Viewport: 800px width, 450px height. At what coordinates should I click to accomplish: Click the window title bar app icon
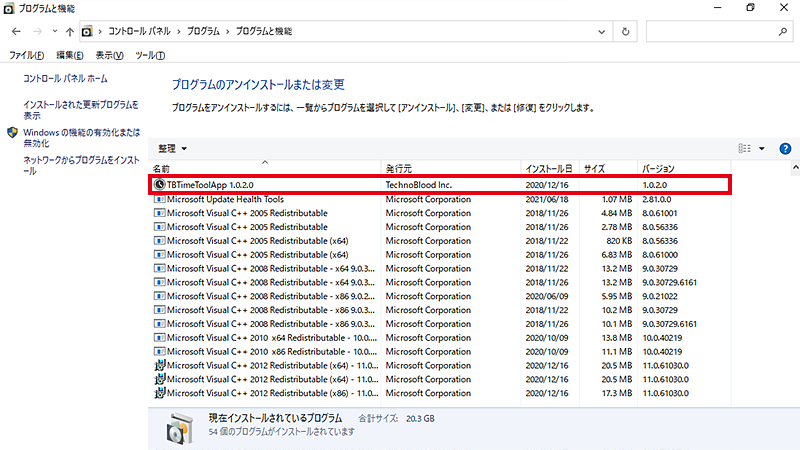(9, 9)
